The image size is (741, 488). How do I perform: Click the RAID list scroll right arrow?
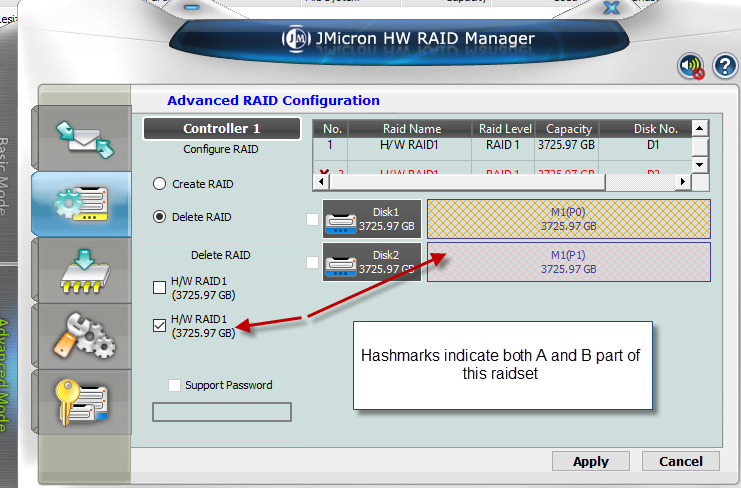pyautogui.click(x=683, y=181)
